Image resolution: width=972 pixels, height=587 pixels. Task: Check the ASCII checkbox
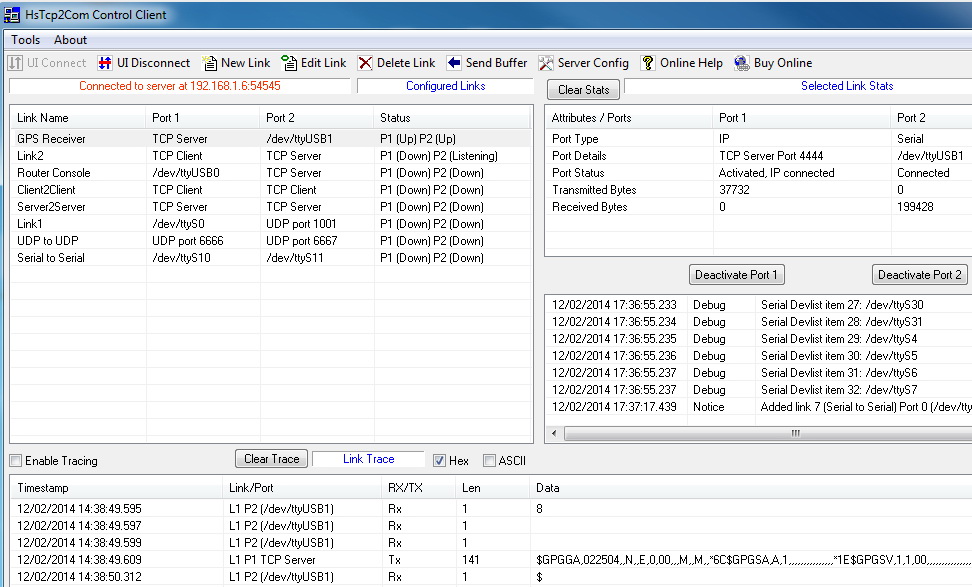(489, 461)
